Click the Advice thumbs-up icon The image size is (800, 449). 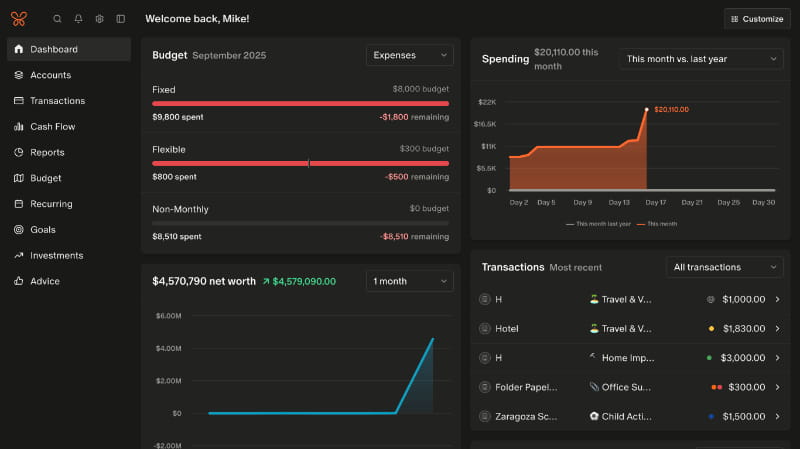(x=19, y=281)
